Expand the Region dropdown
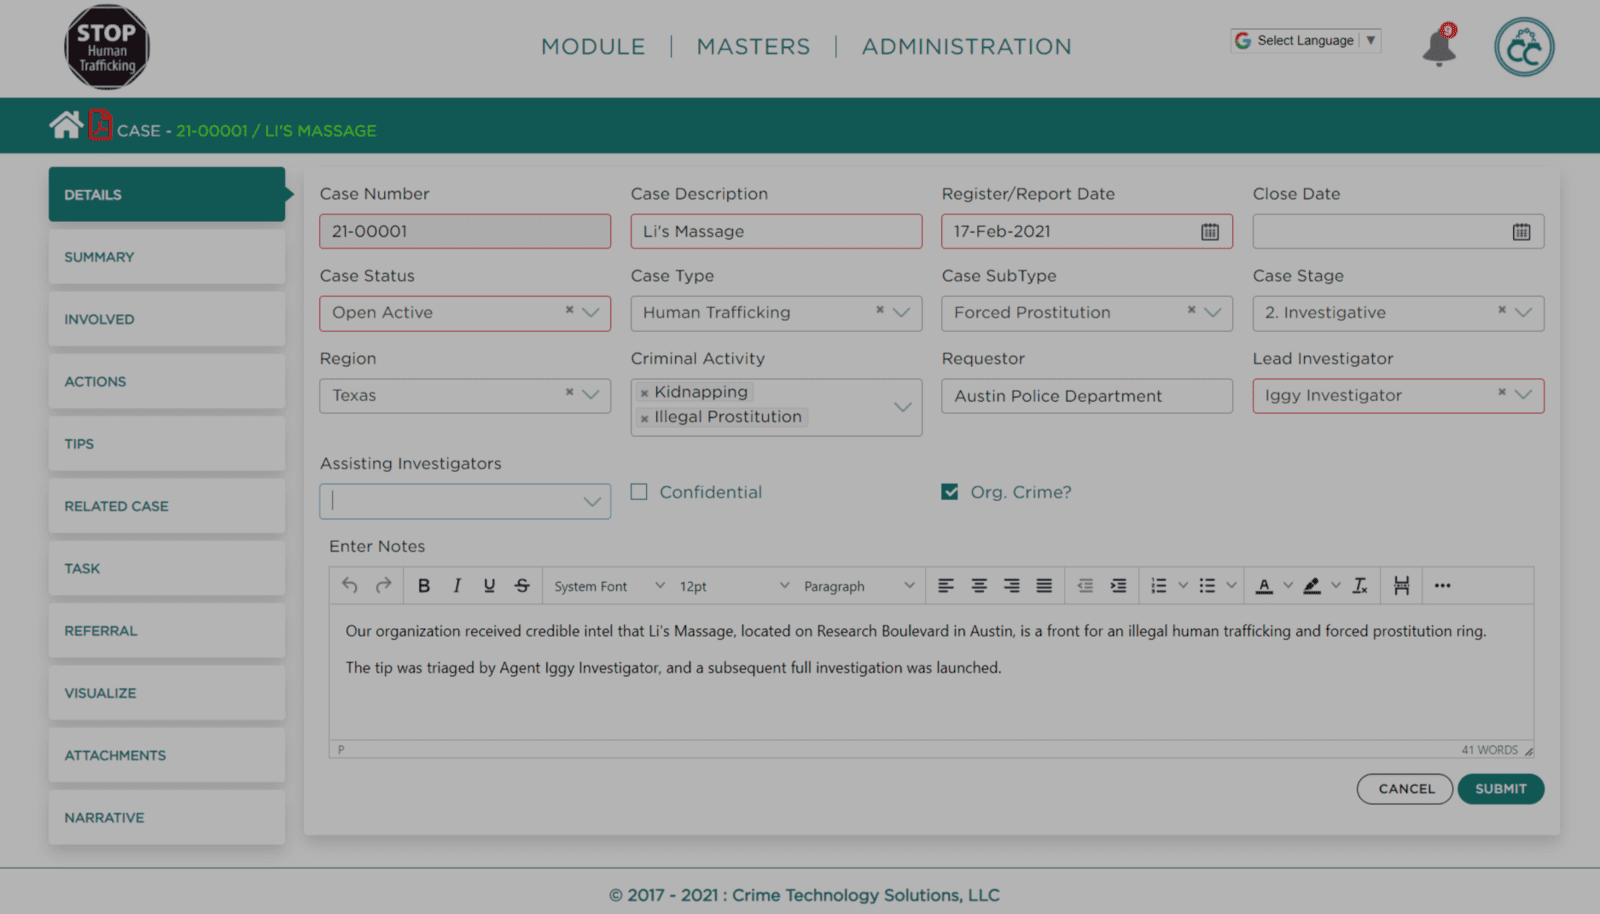1600x914 pixels. (x=591, y=395)
